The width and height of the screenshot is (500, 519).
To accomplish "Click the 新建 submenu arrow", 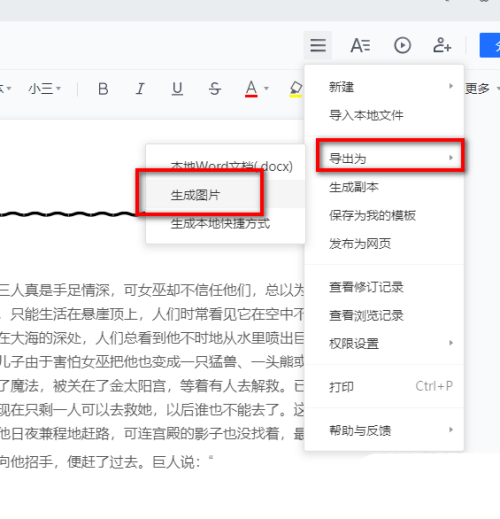I will pyautogui.click(x=451, y=86).
